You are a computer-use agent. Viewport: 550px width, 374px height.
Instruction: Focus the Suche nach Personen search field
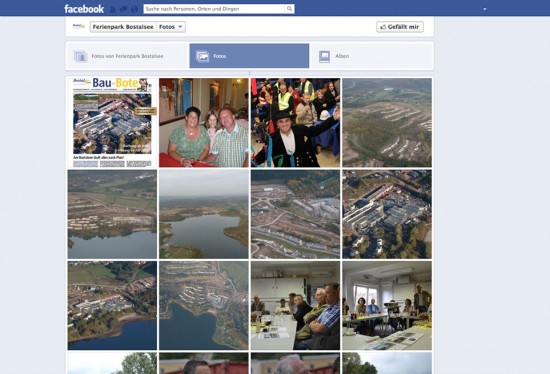[x=215, y=9]
